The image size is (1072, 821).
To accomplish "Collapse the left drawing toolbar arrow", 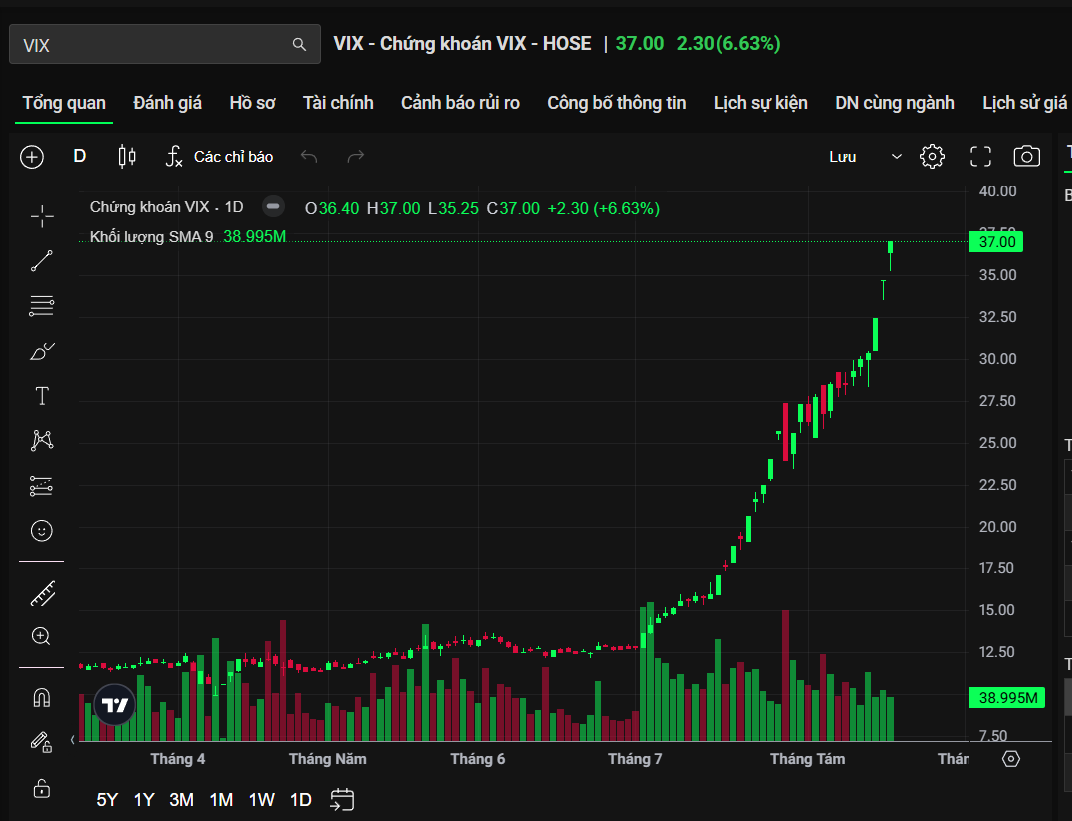I will (72, 740).
